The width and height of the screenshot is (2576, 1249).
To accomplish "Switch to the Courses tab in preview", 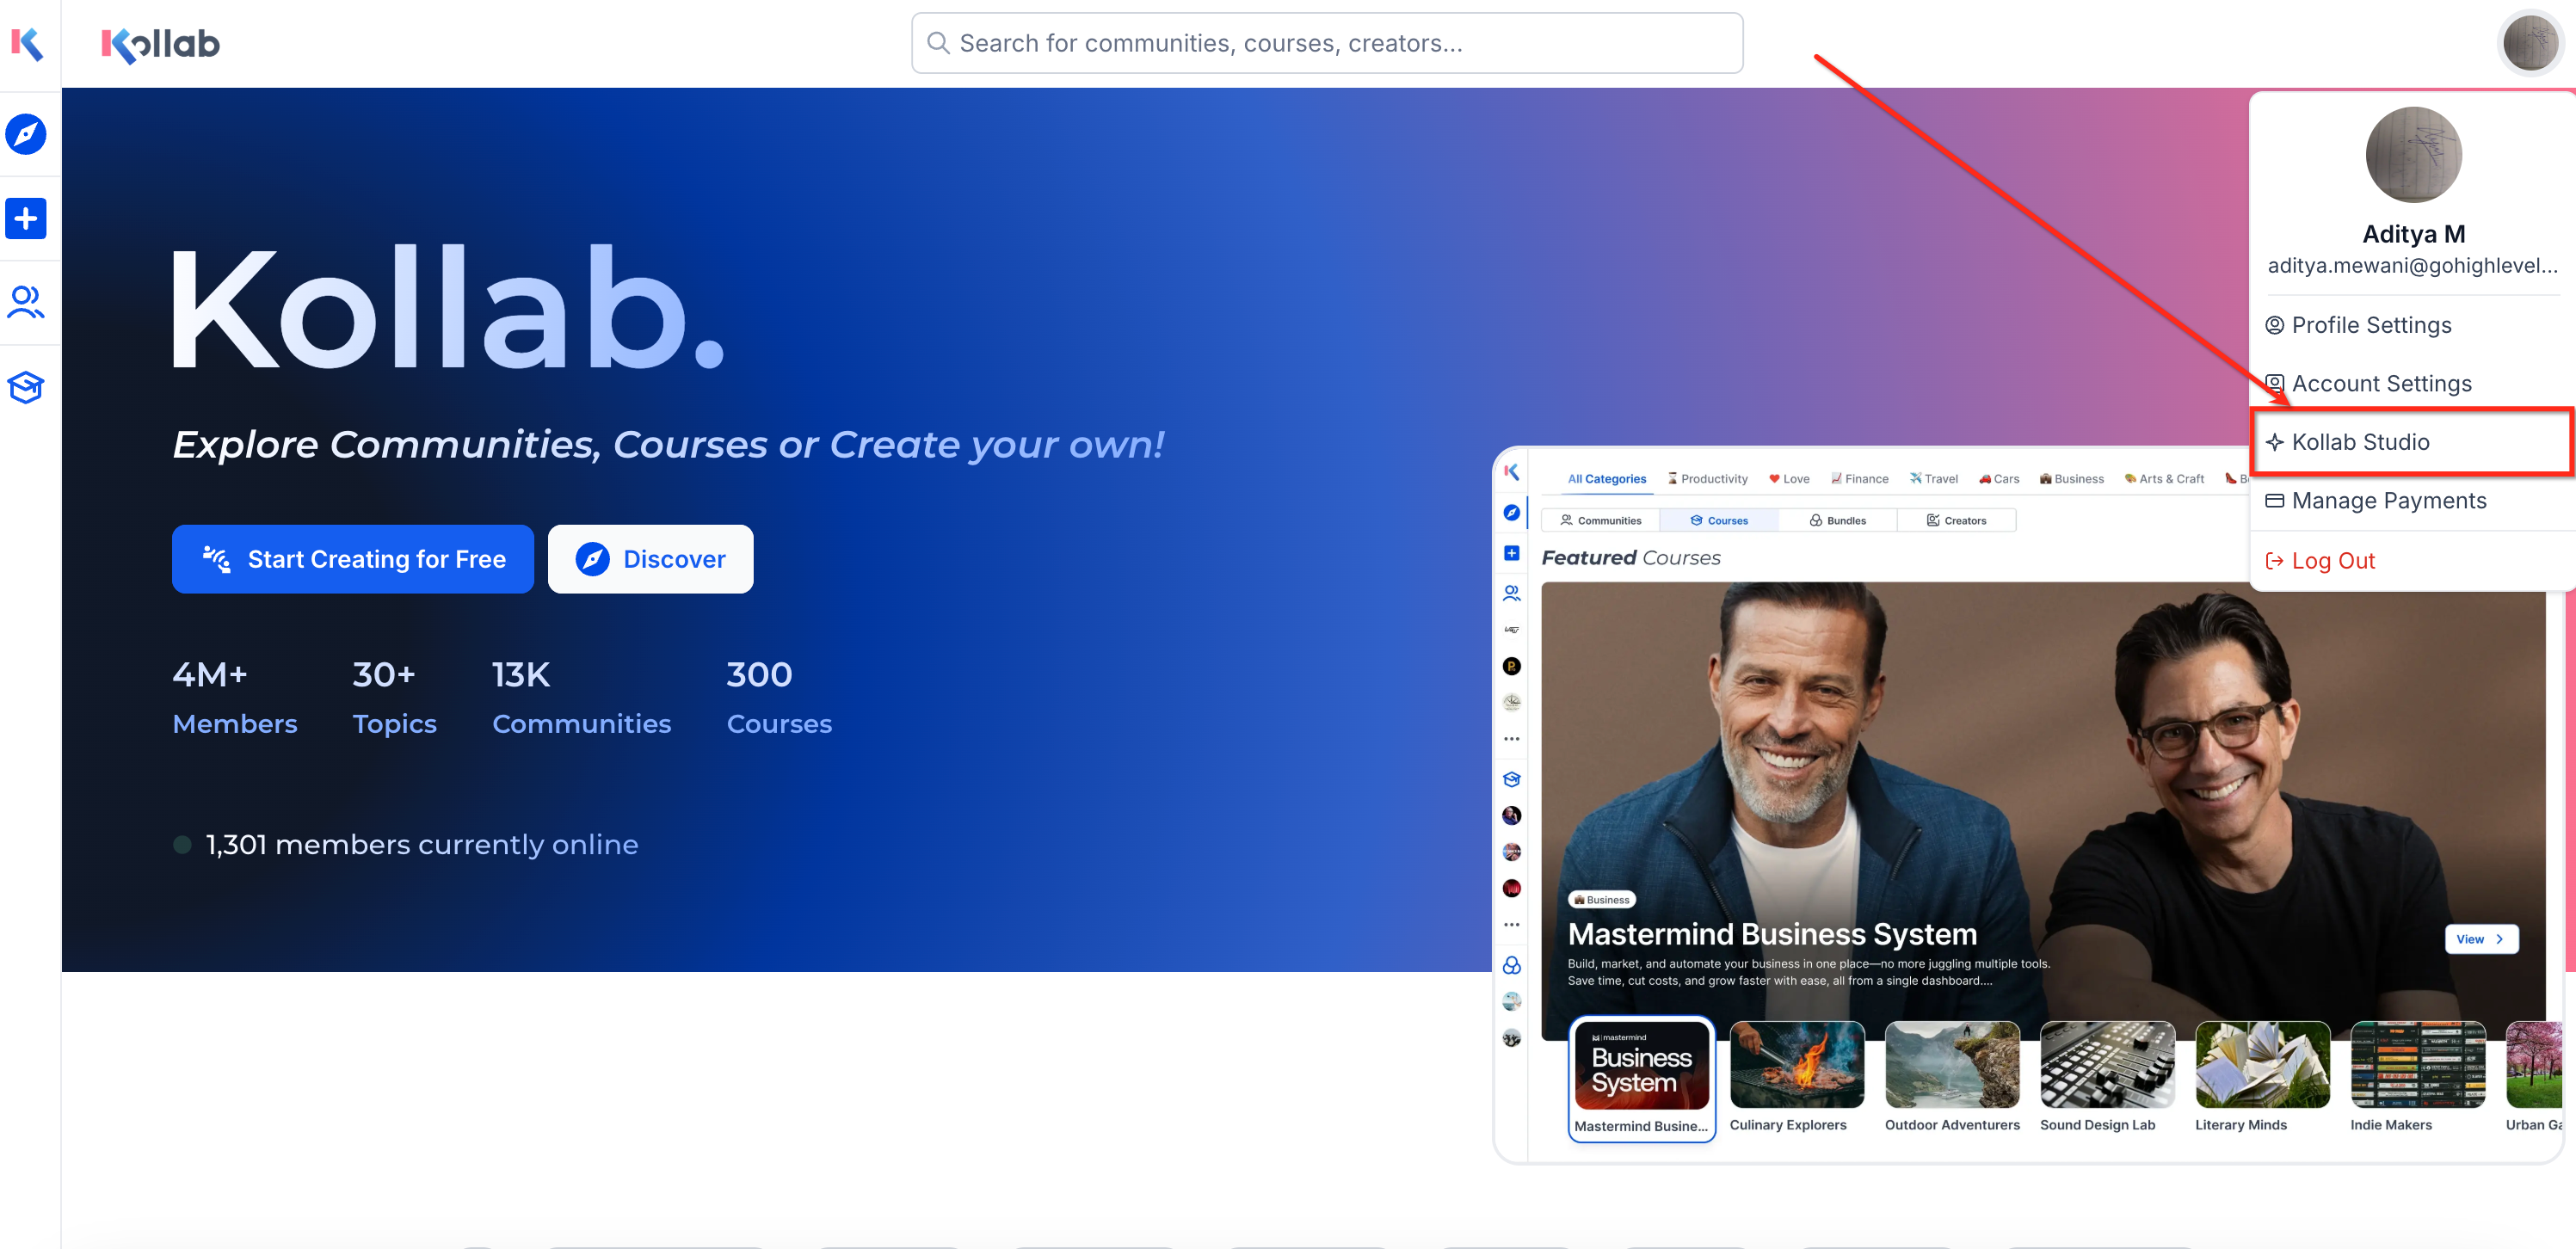I will click(x=1718, y=521).
